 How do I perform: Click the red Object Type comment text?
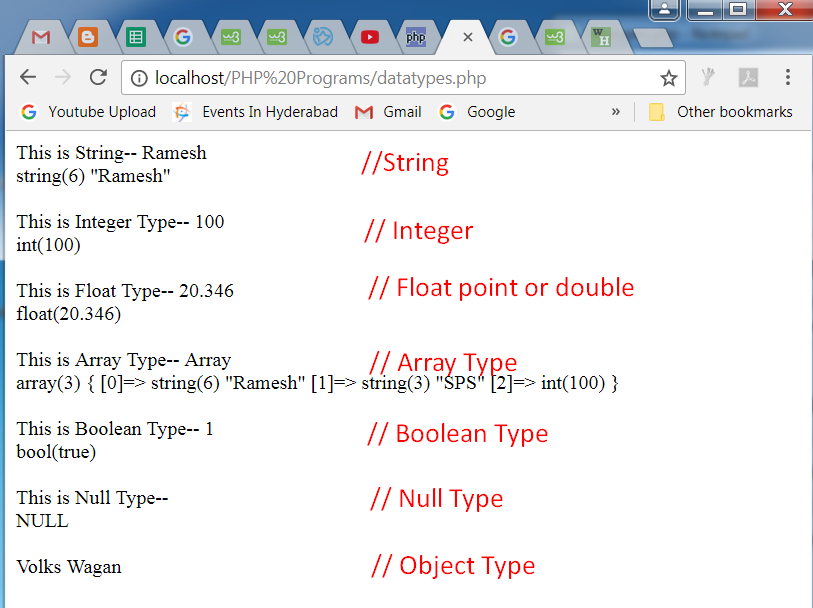pyautogui.click(x=453, y=565)
